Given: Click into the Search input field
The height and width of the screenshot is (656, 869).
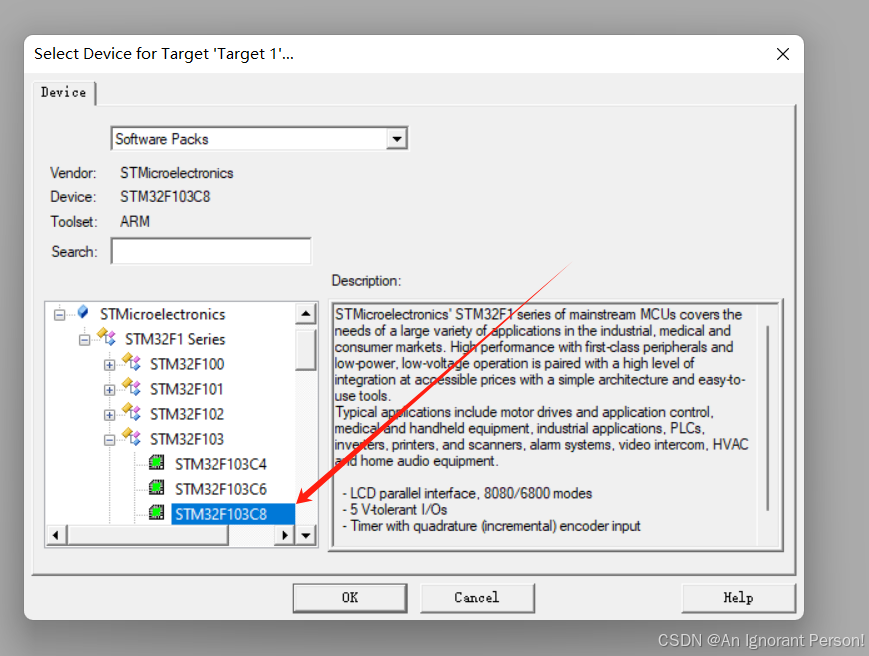Looking at the screenshot, I should 211,252.
